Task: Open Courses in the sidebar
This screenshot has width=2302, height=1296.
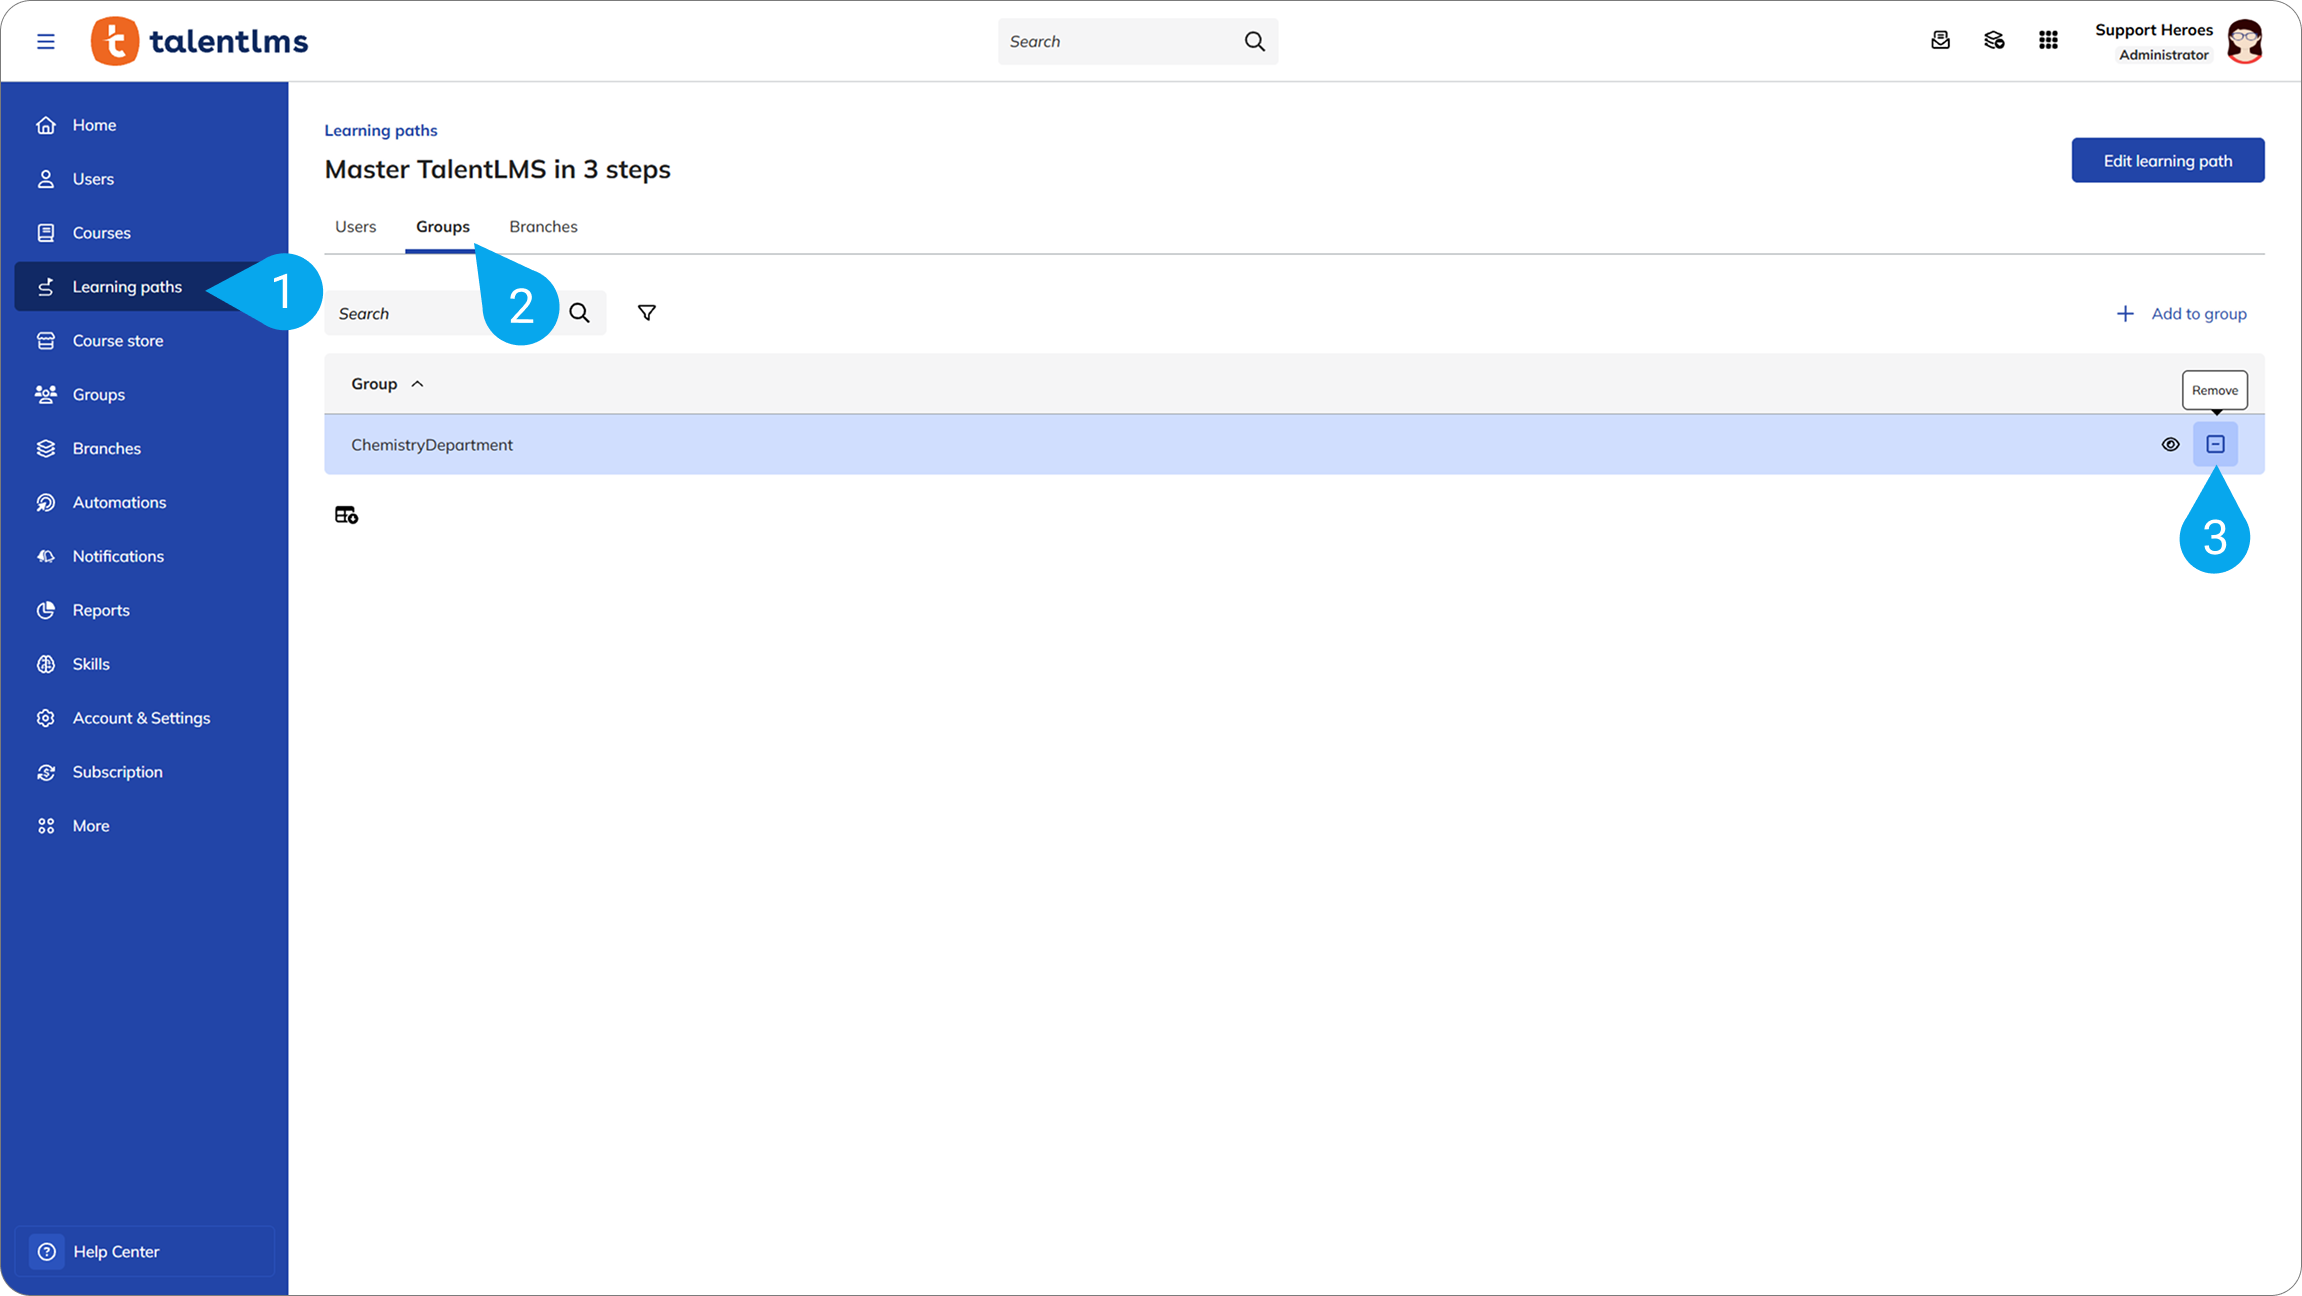Action: pos(144,233)
